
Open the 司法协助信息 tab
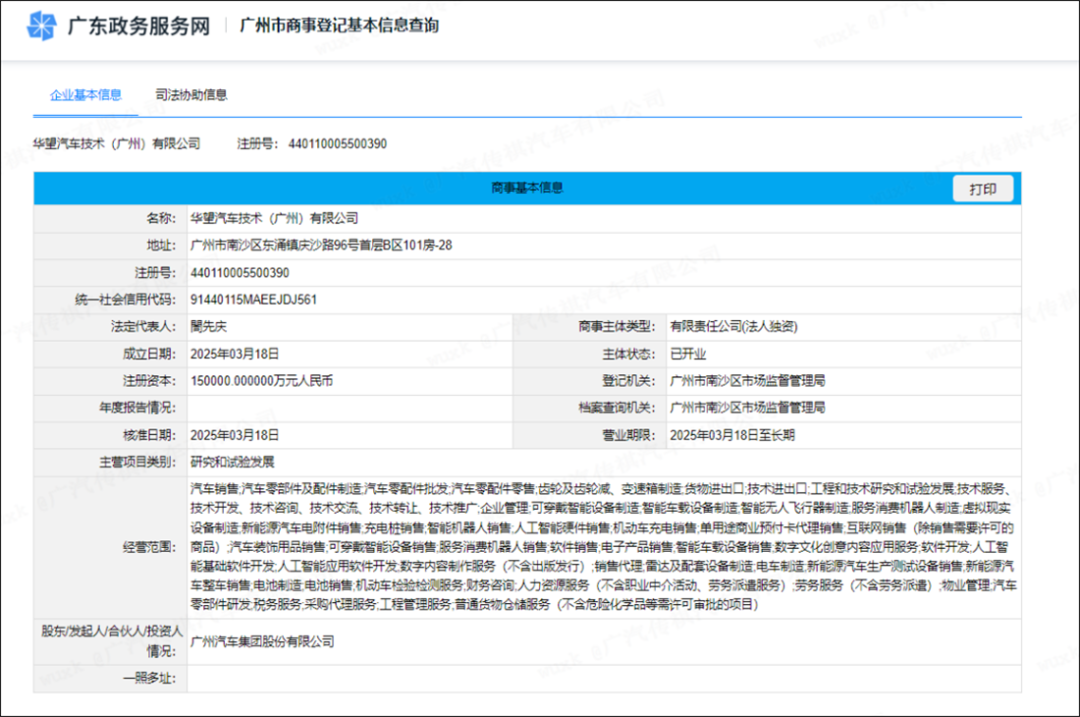point(191,95)
